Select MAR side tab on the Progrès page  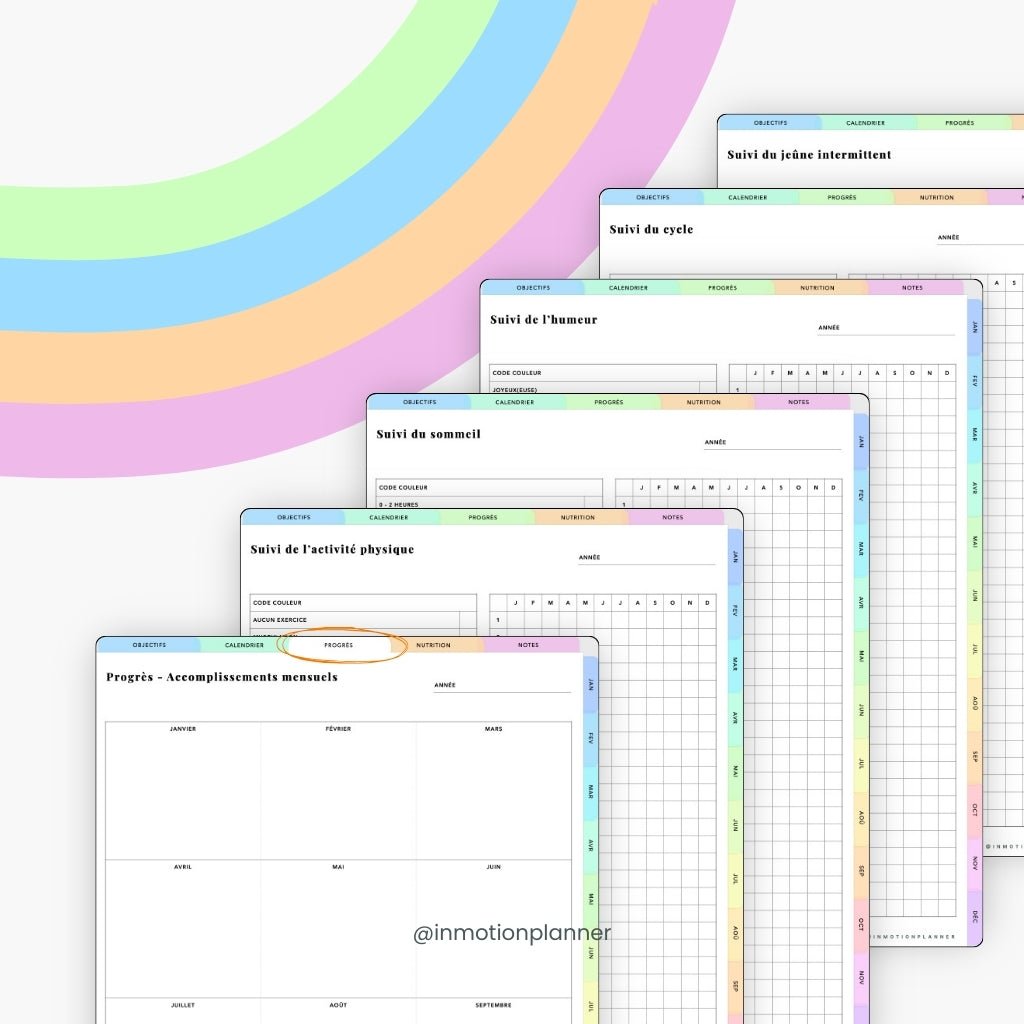tap(591, 792)
